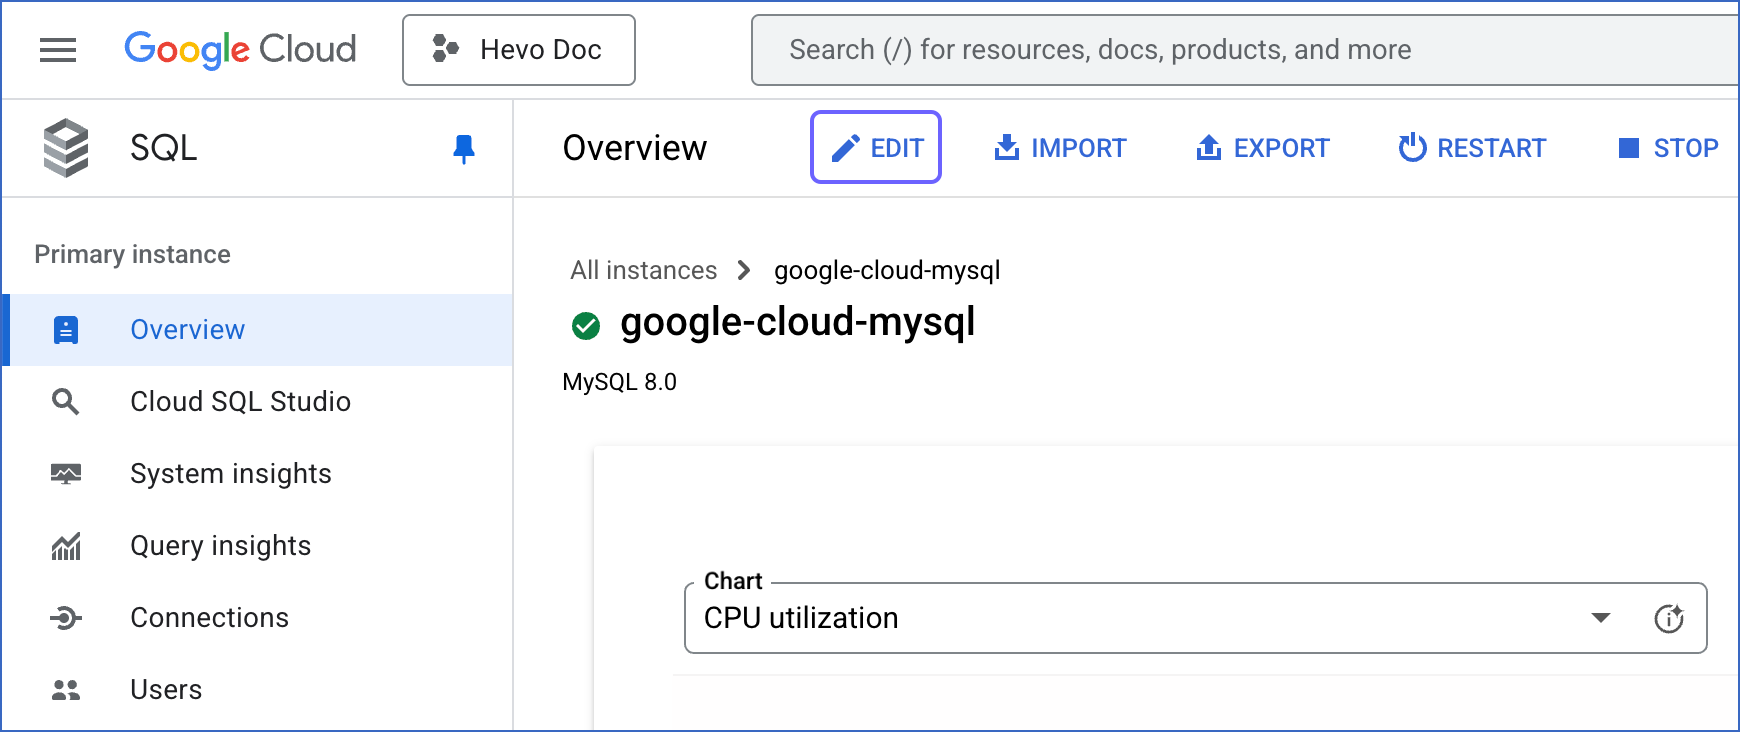Click google-cloud-mysql in the breadcrumb
Screen dimensions: 1740x732
point(887,270)
